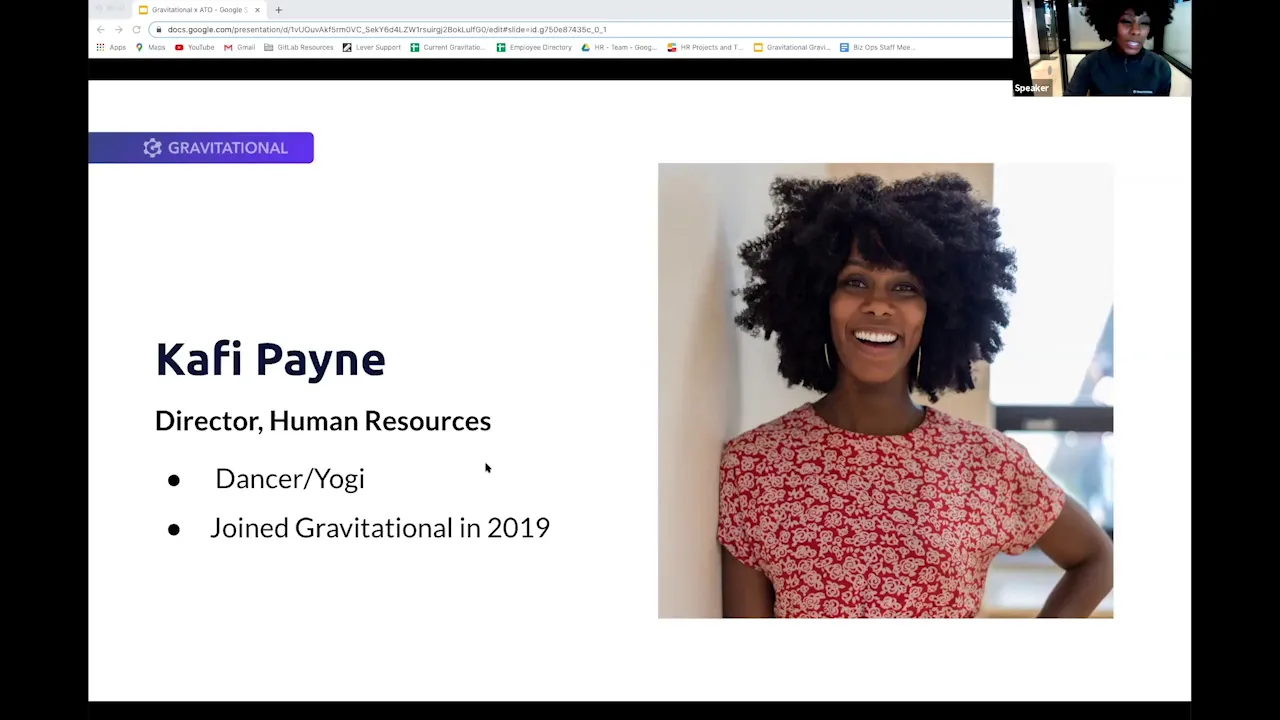Open the Current Gravitatio... bookmark
1280x720 pixels.
pyautogui.click(x=448, y=47)
